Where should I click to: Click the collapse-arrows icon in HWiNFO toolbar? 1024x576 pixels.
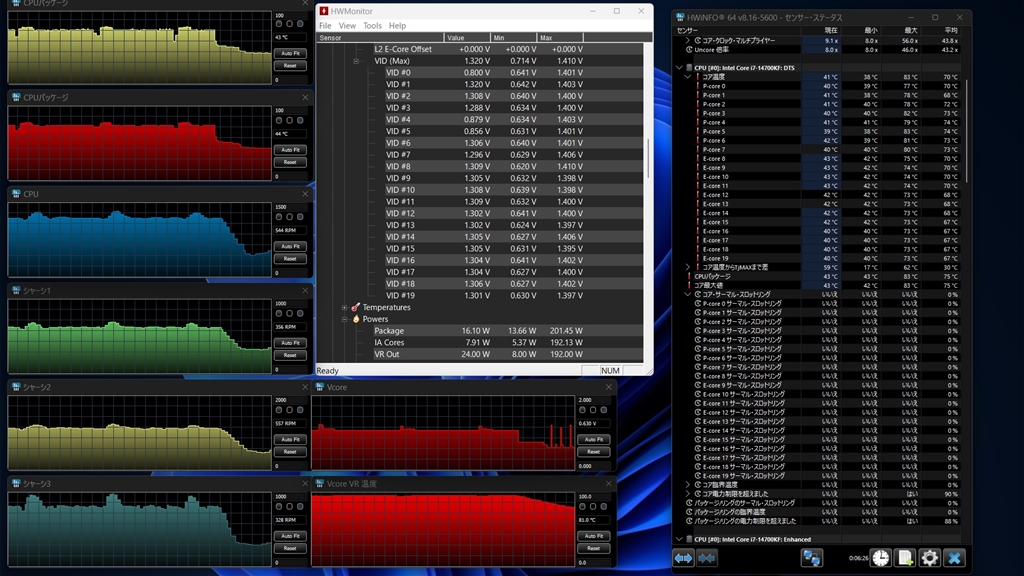click(x=707, y=558)
